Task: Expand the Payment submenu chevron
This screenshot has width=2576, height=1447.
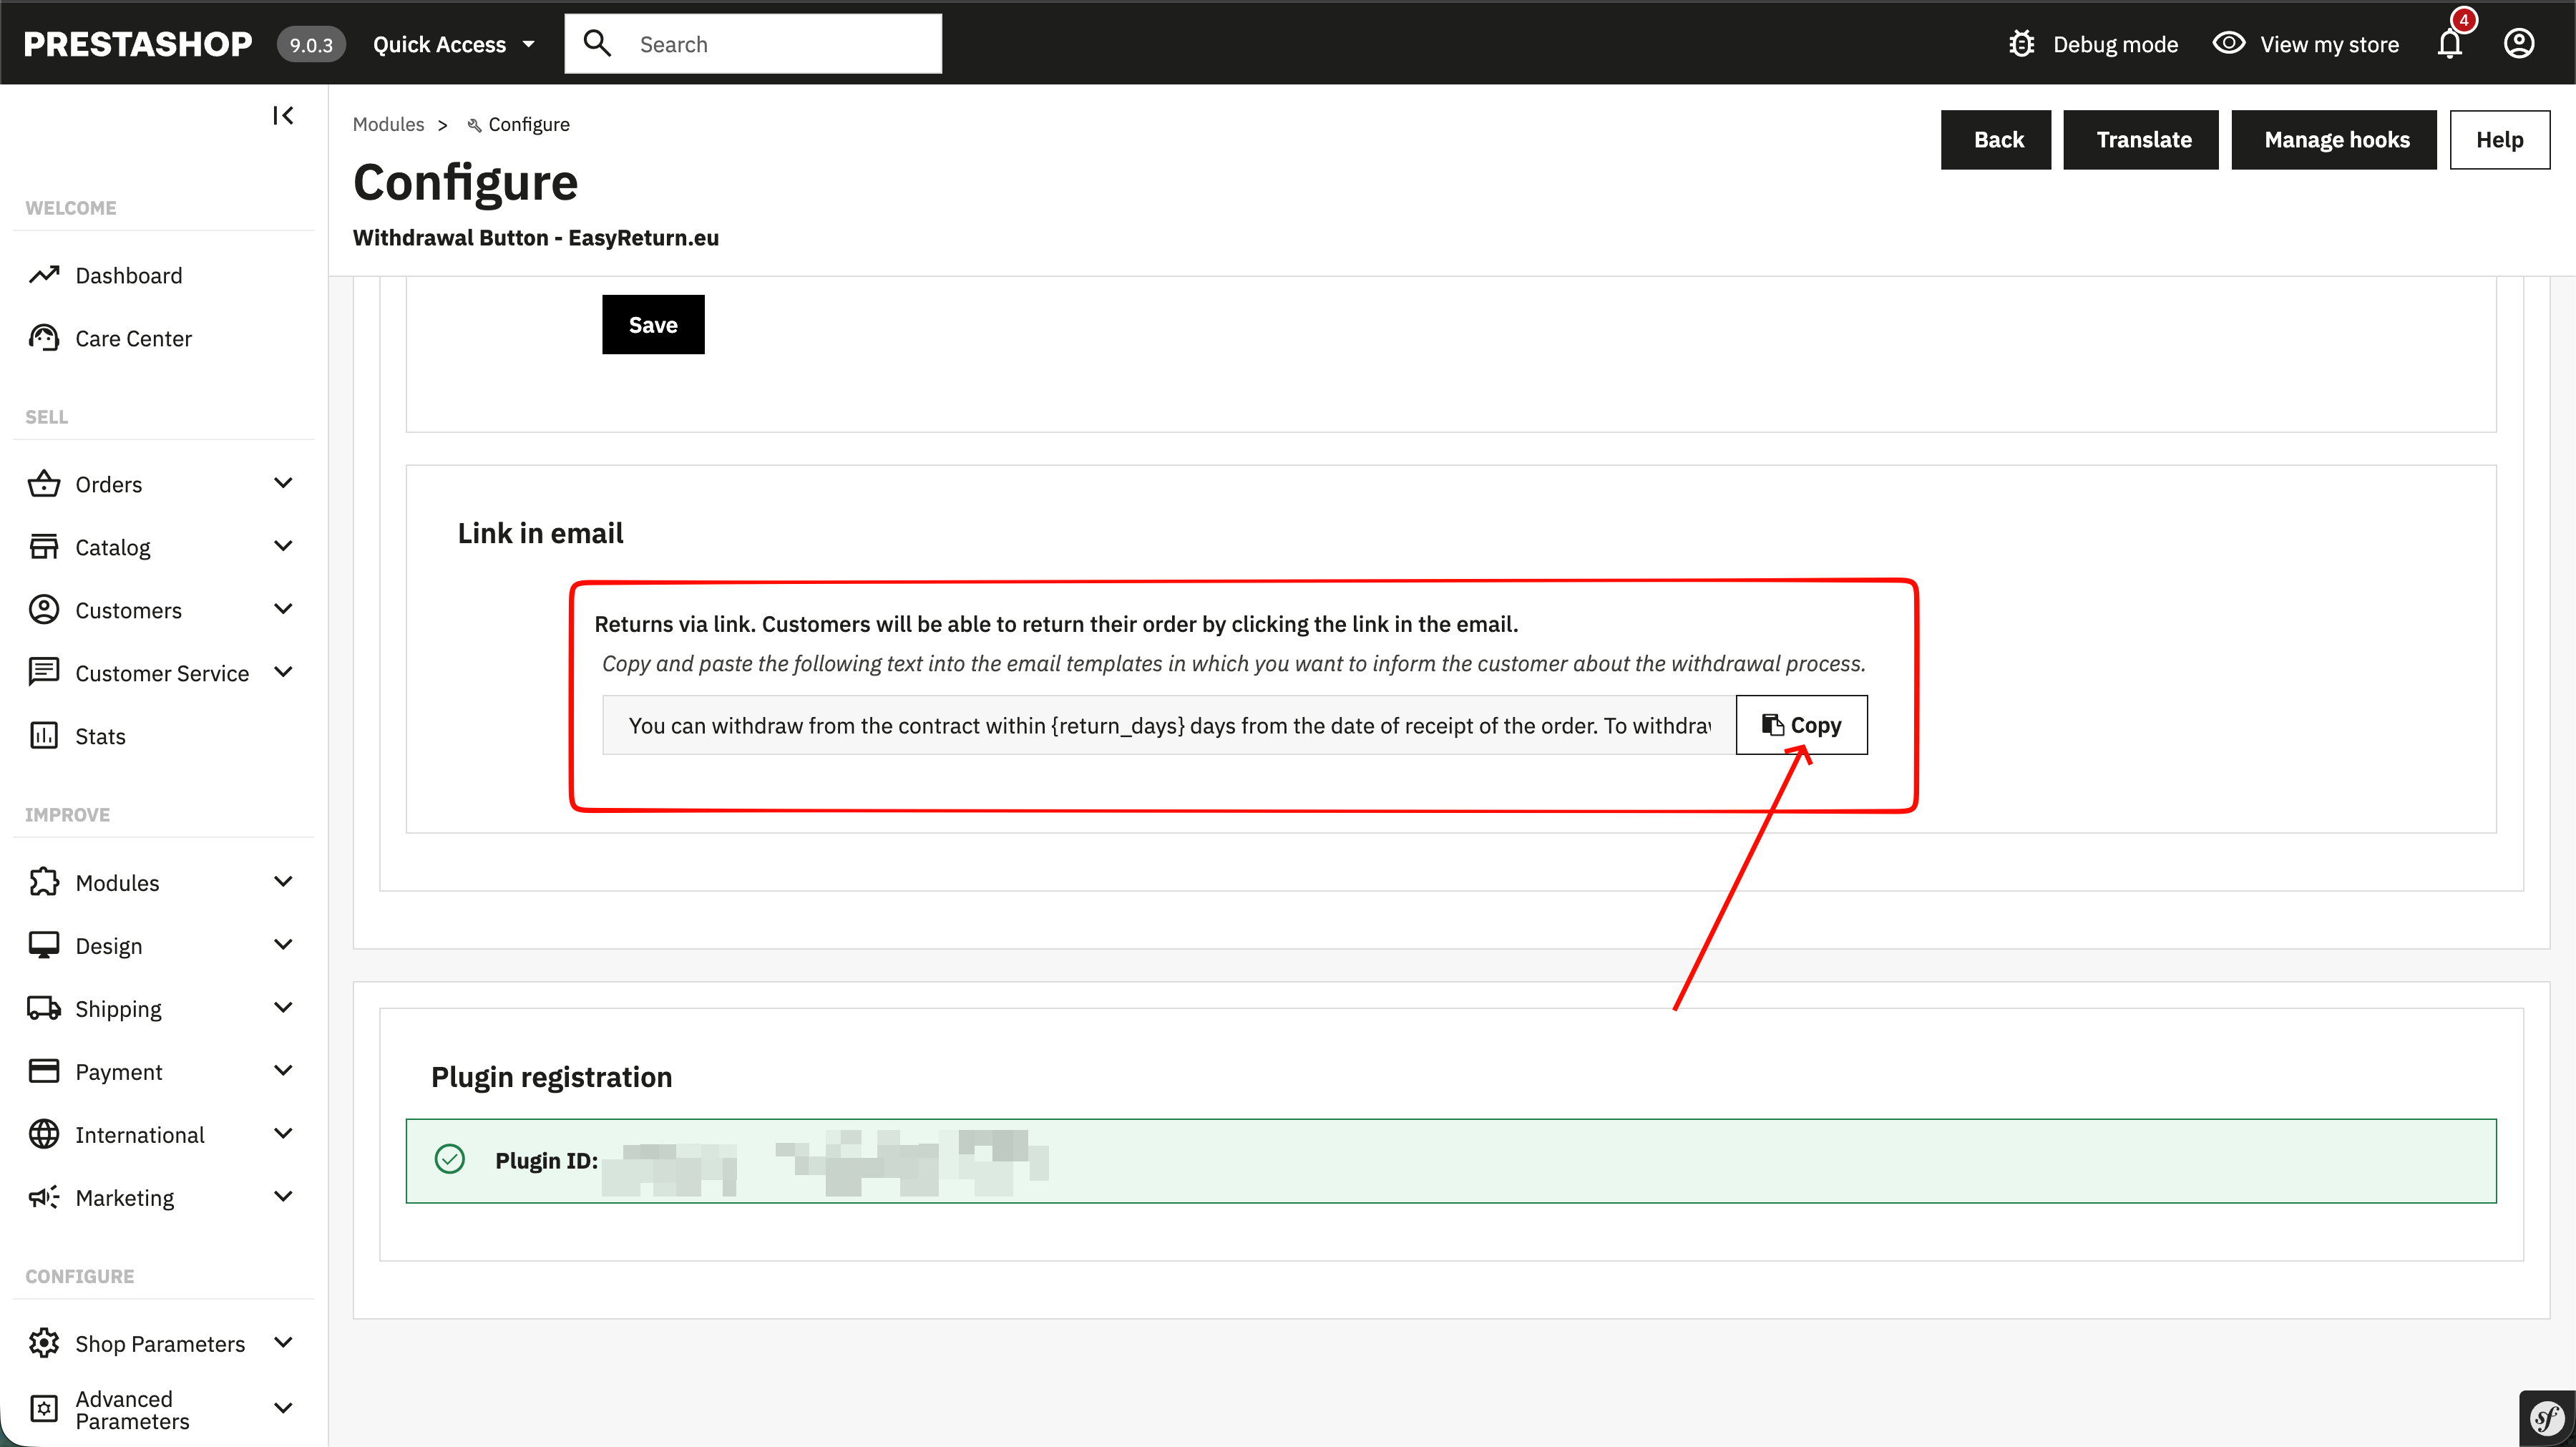Action: click(x=283, y=1070)
